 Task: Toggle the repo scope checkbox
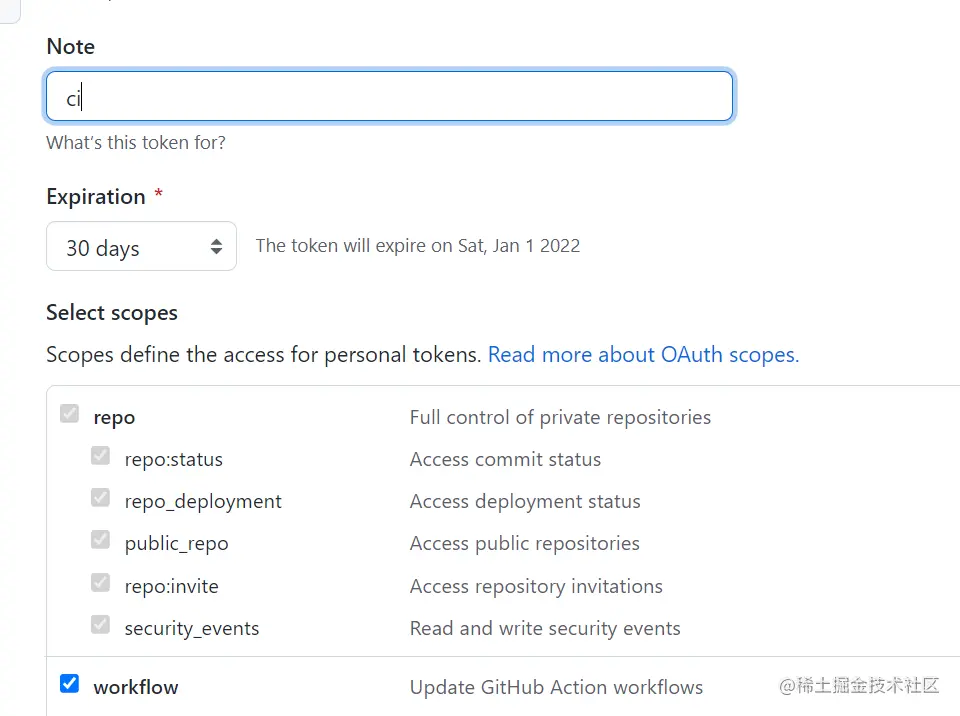pyautogui.click(x=69, y=414)
